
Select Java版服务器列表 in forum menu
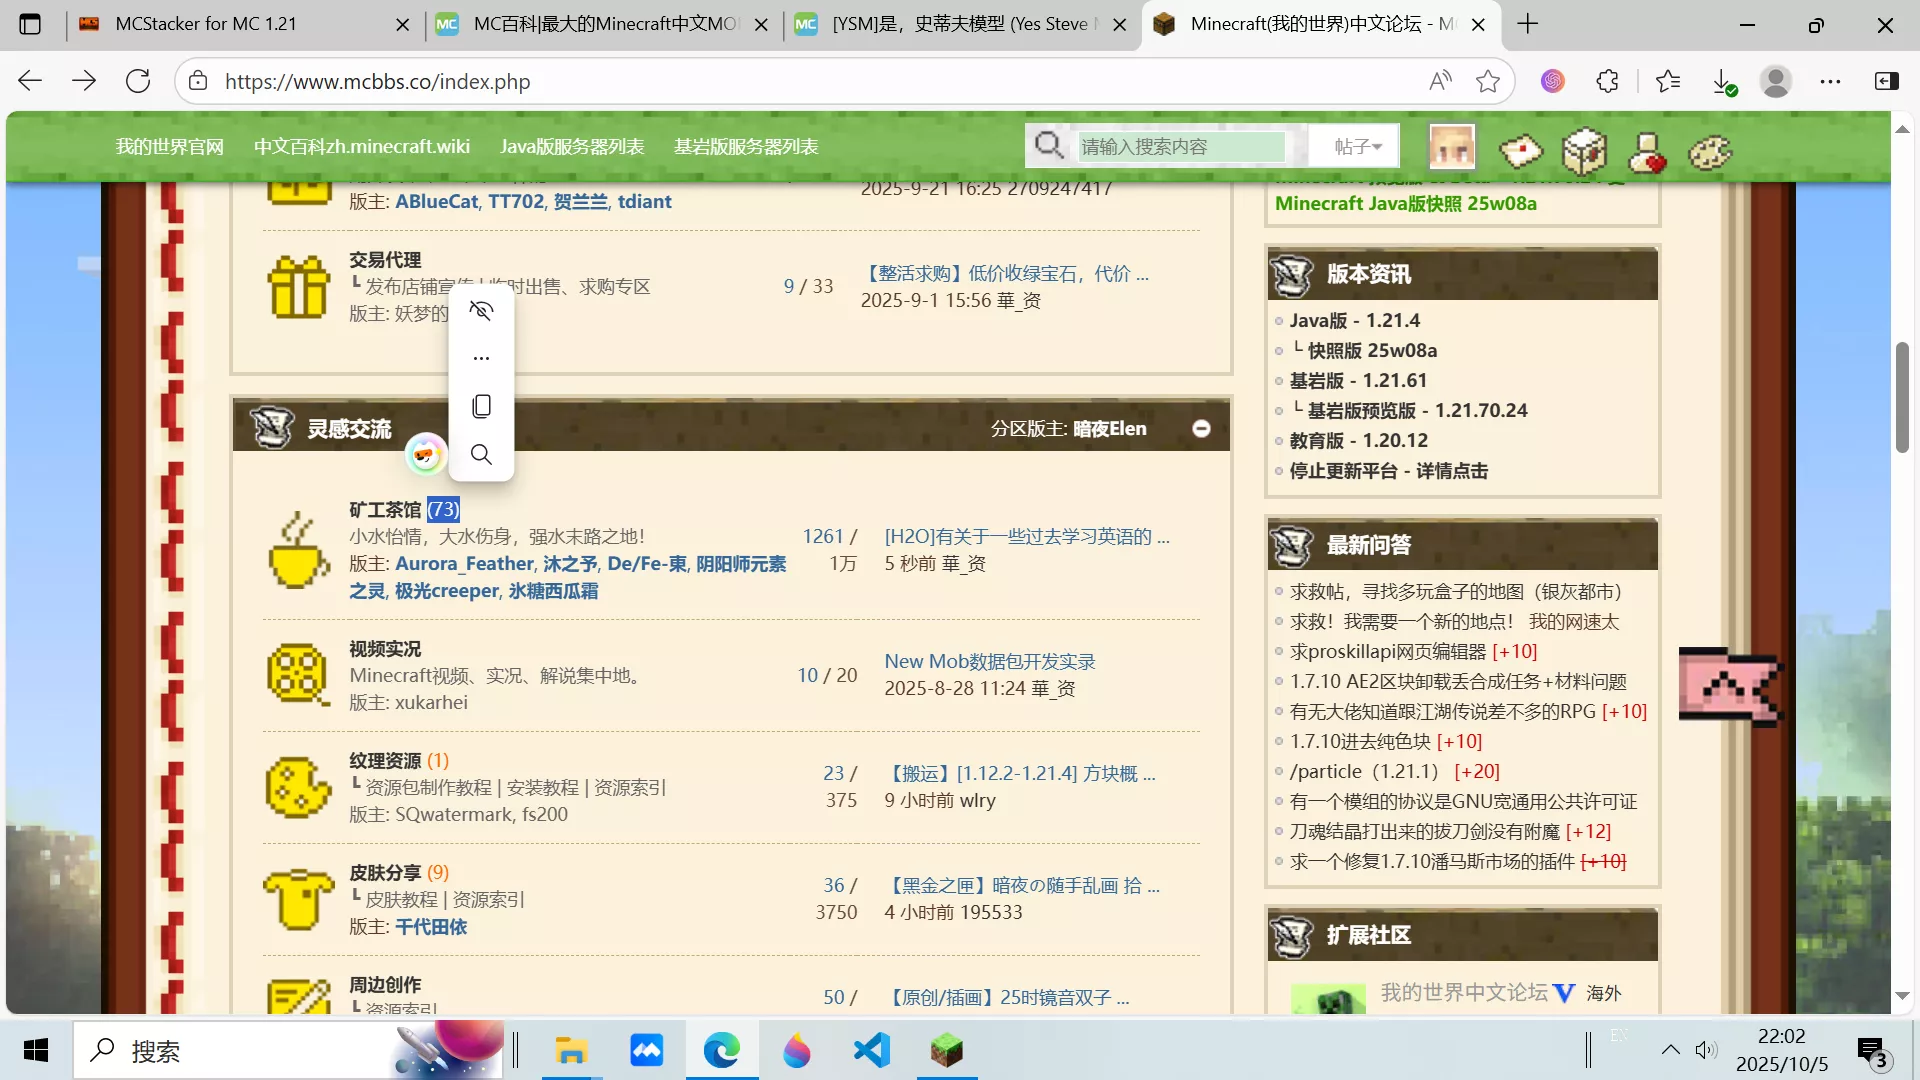pyautogui.click(x=571, y=145)
